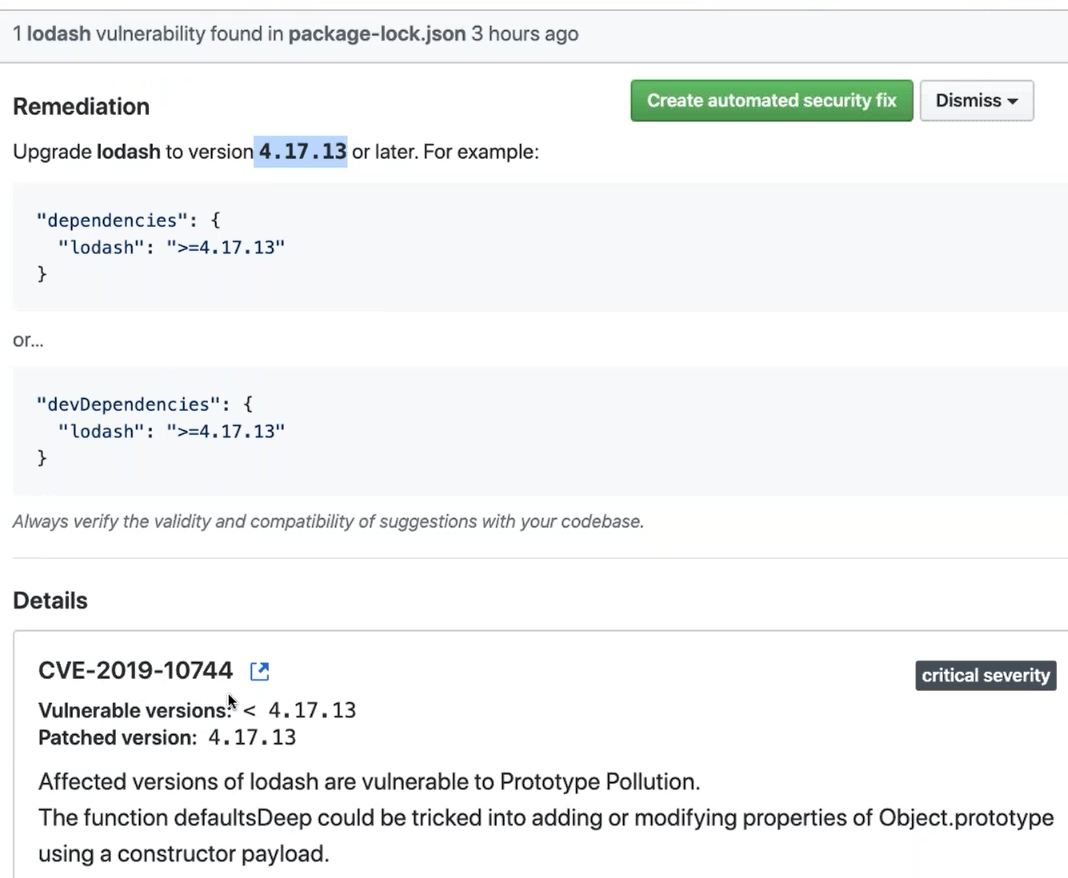The height and width of the screenshot is (878, 1068).
Task: Click the '< 4.17.13' vulnerable versions value
Action: (299, 710)
